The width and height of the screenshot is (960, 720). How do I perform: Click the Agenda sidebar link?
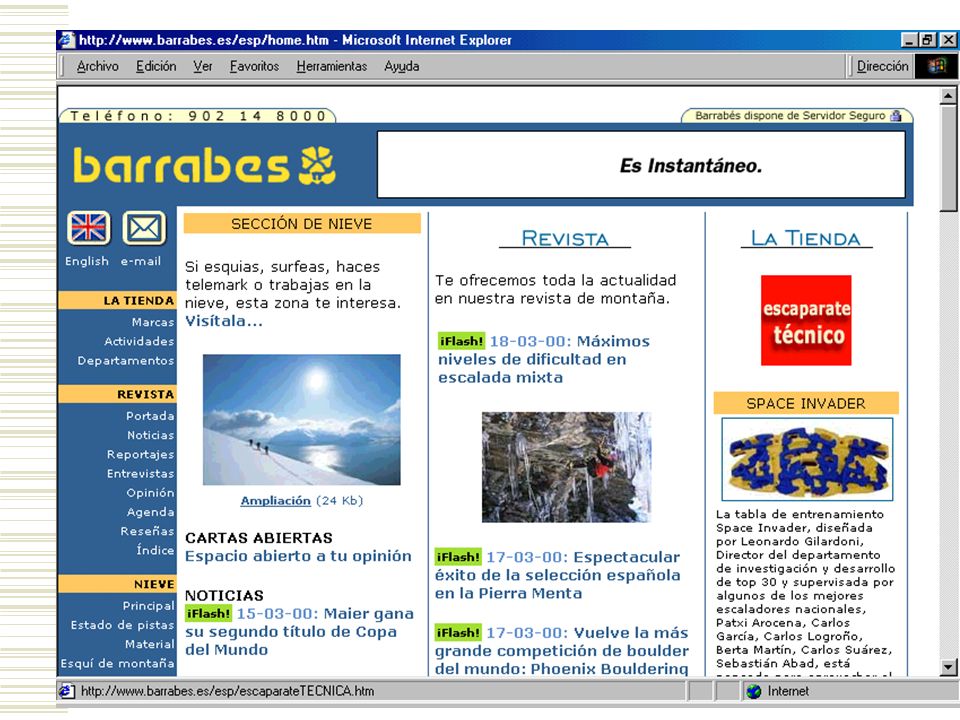click(150, 512)
